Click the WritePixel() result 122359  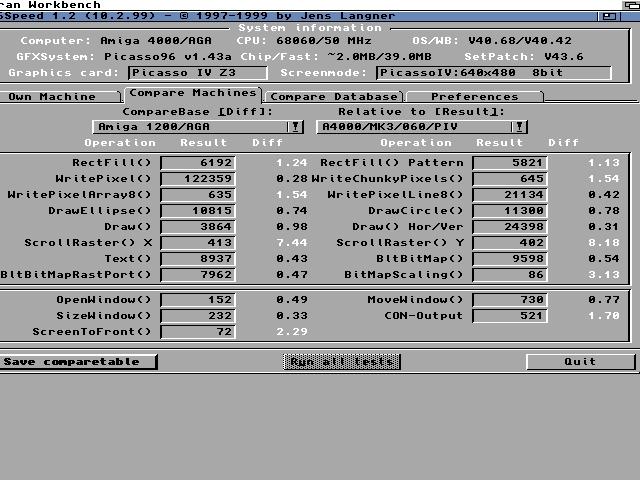pos(198,179)
